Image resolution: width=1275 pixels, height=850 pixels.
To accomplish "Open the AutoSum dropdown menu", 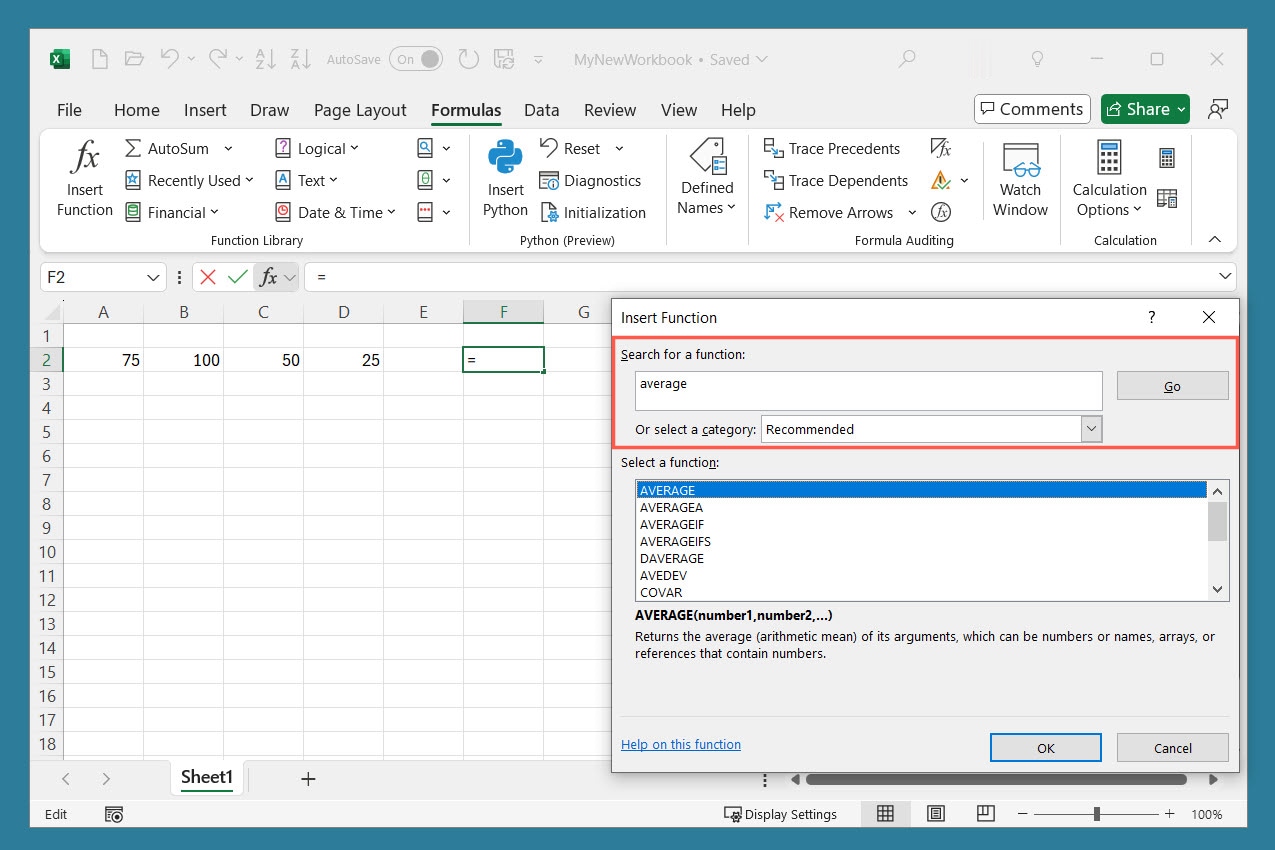I will (228, 149).
